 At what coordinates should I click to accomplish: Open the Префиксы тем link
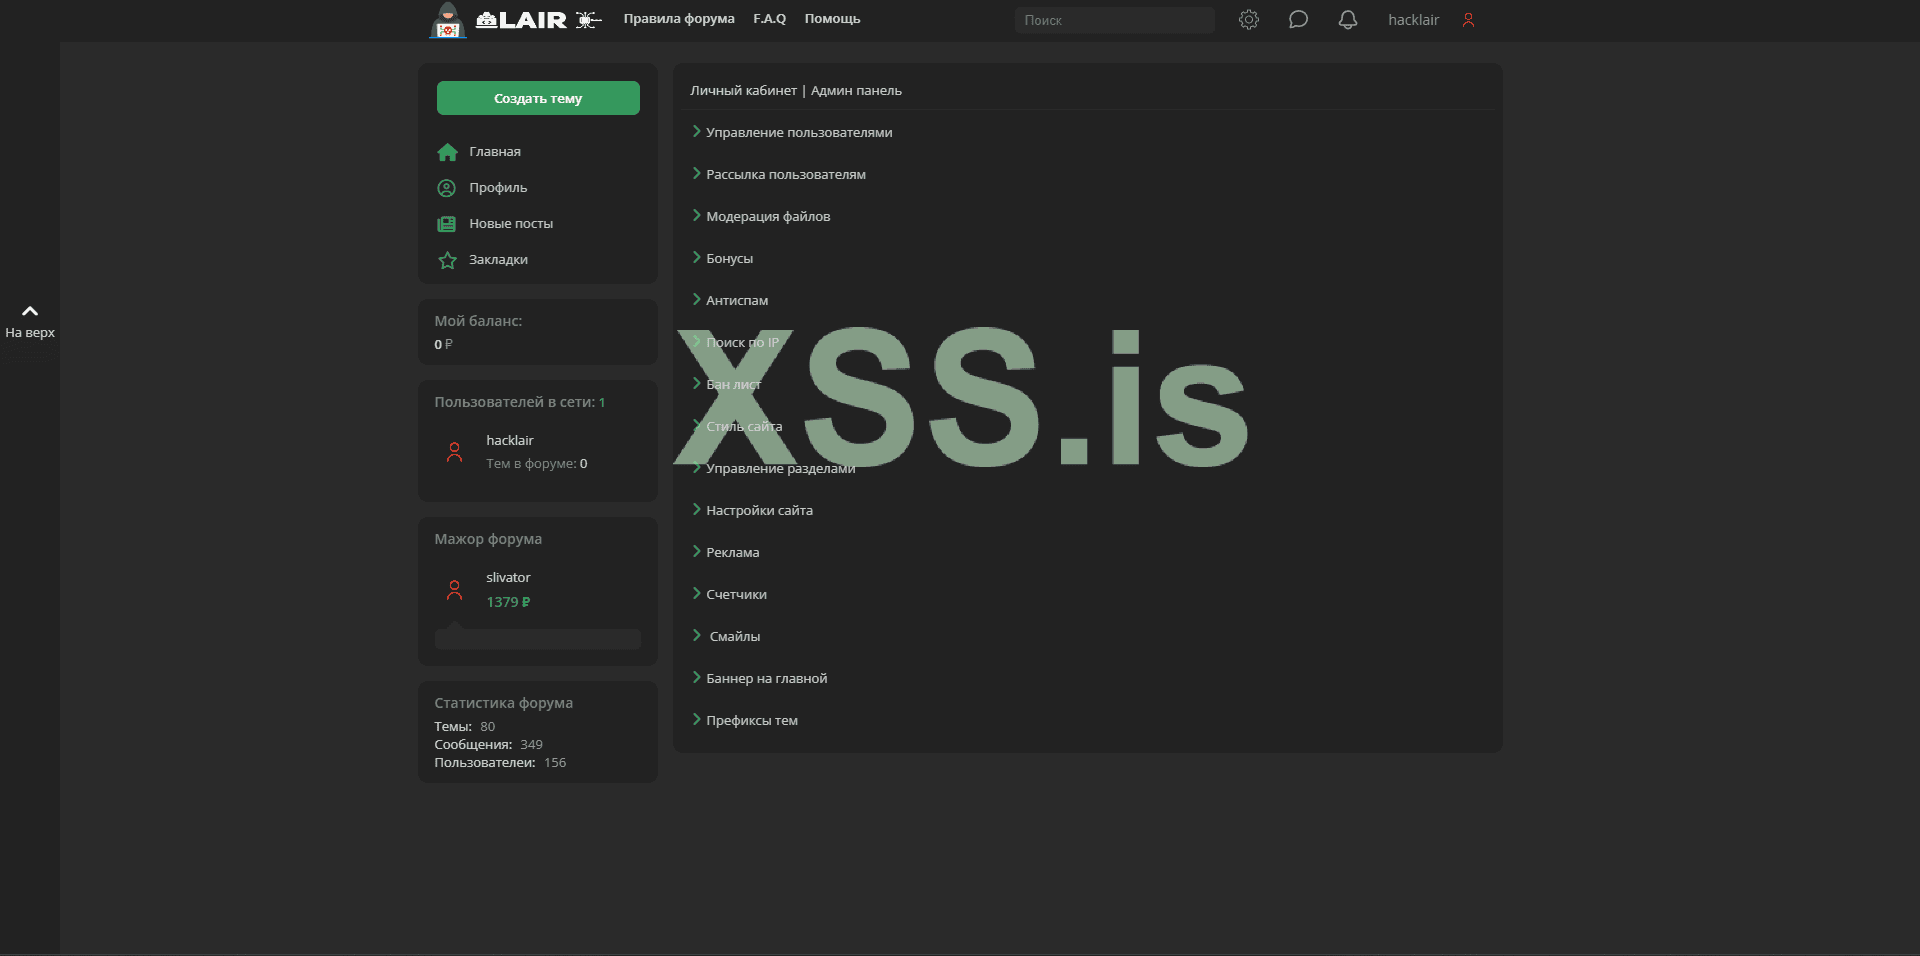click(x=752, y=720)
